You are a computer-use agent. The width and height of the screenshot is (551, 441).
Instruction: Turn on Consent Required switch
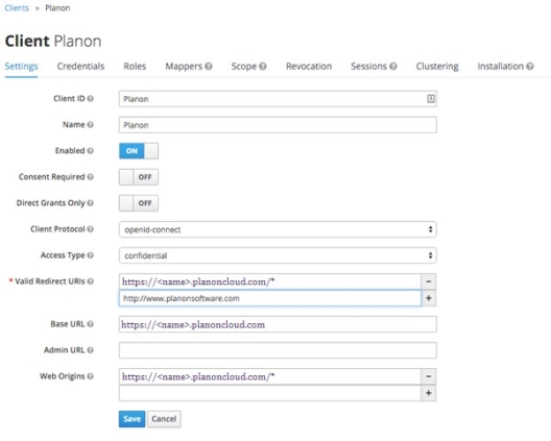tap(139, 177)
